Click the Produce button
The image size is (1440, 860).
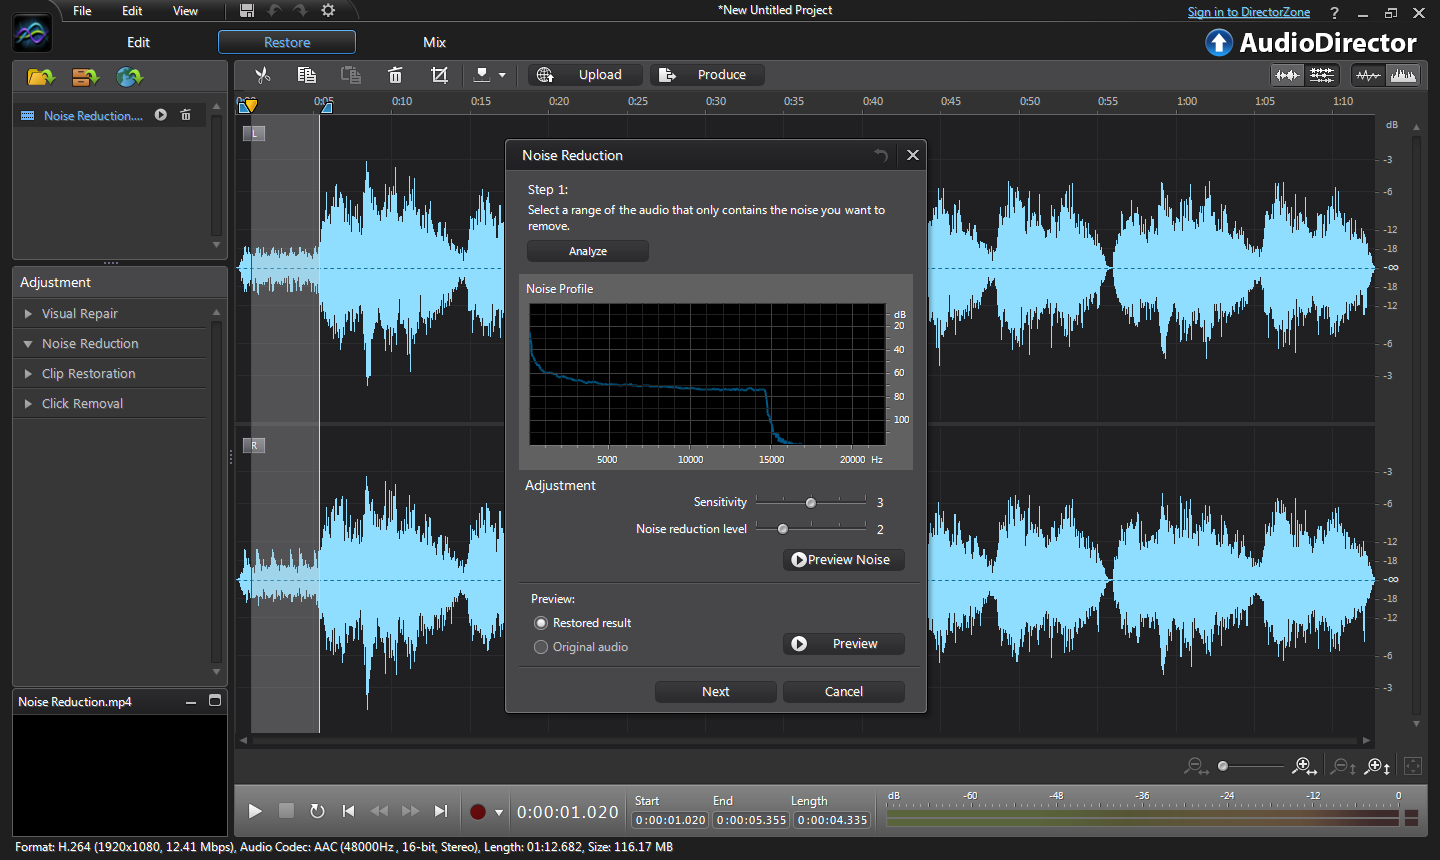pyautogui.click(x=708, y=75)
